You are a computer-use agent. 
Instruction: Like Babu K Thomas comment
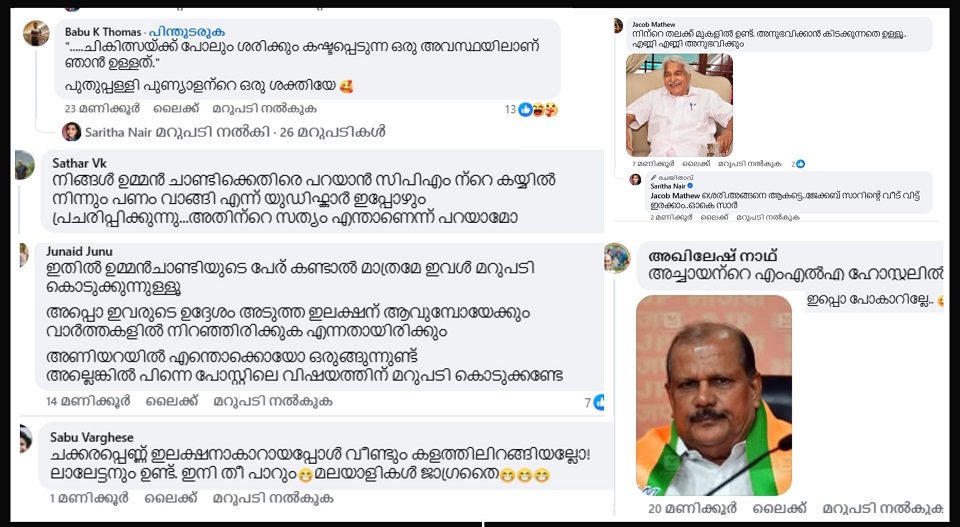[176, 109]
